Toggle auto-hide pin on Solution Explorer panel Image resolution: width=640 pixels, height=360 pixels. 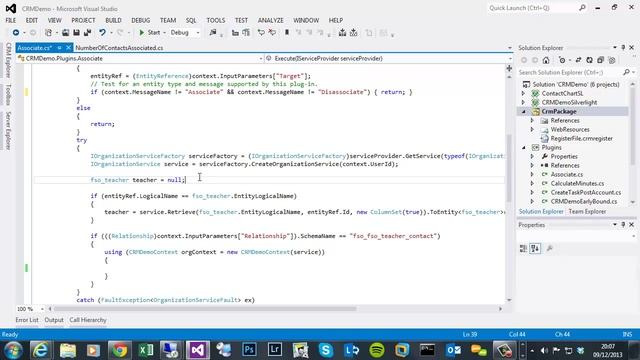pyautogui.click(x=623, y=48)
